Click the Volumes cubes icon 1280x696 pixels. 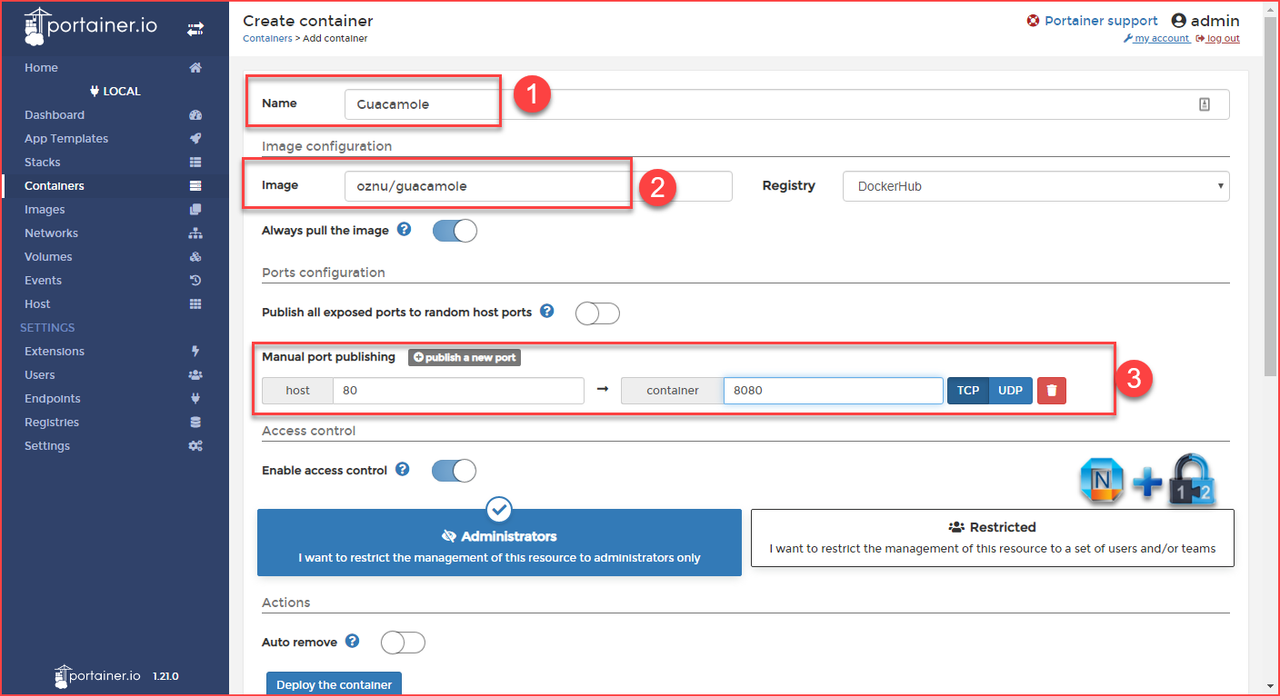pos(196,257)
